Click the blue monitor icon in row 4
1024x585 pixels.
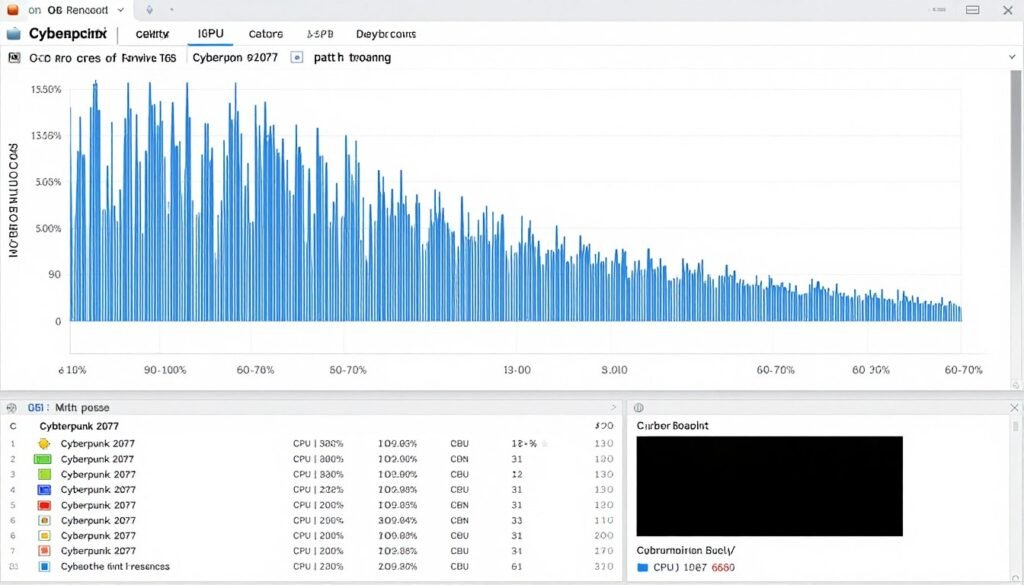click(x=44, y=490)
